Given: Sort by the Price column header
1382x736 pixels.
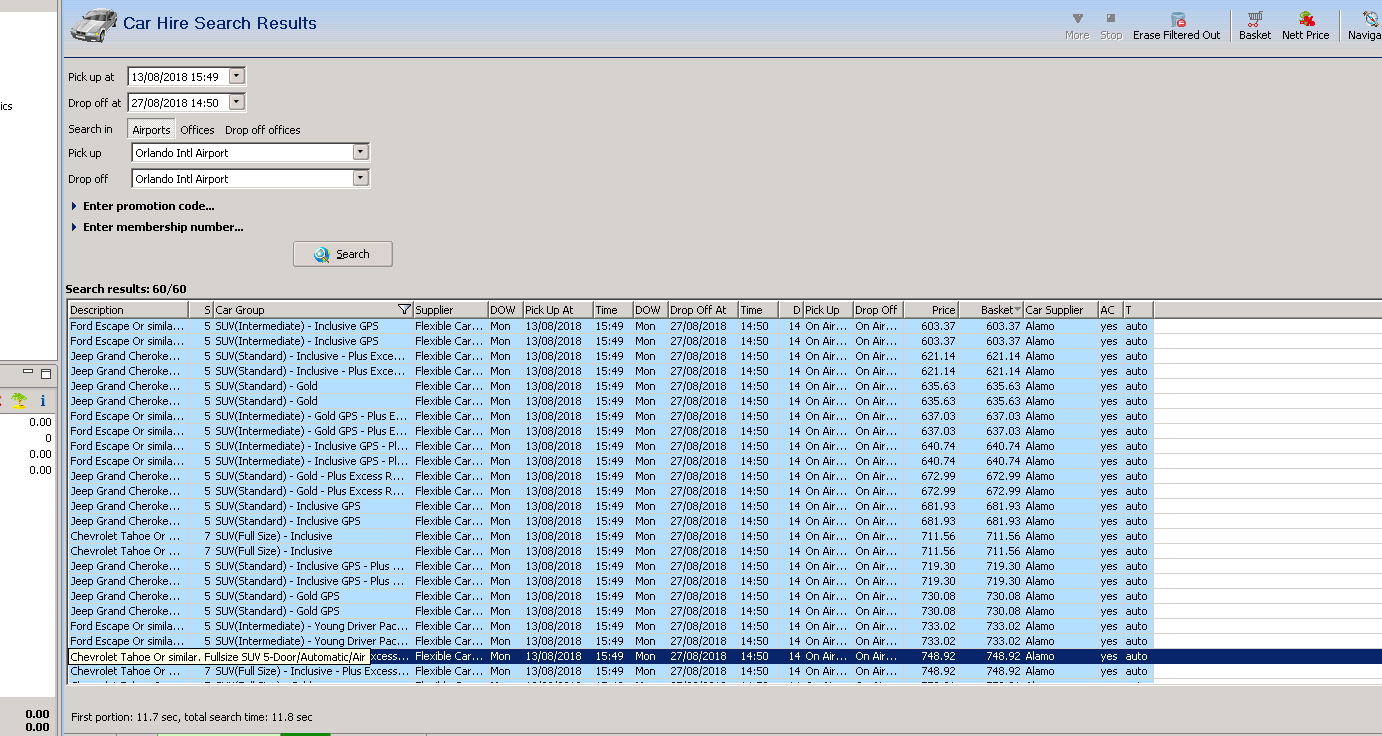Looking at the screenshot, I should (931, 310).
